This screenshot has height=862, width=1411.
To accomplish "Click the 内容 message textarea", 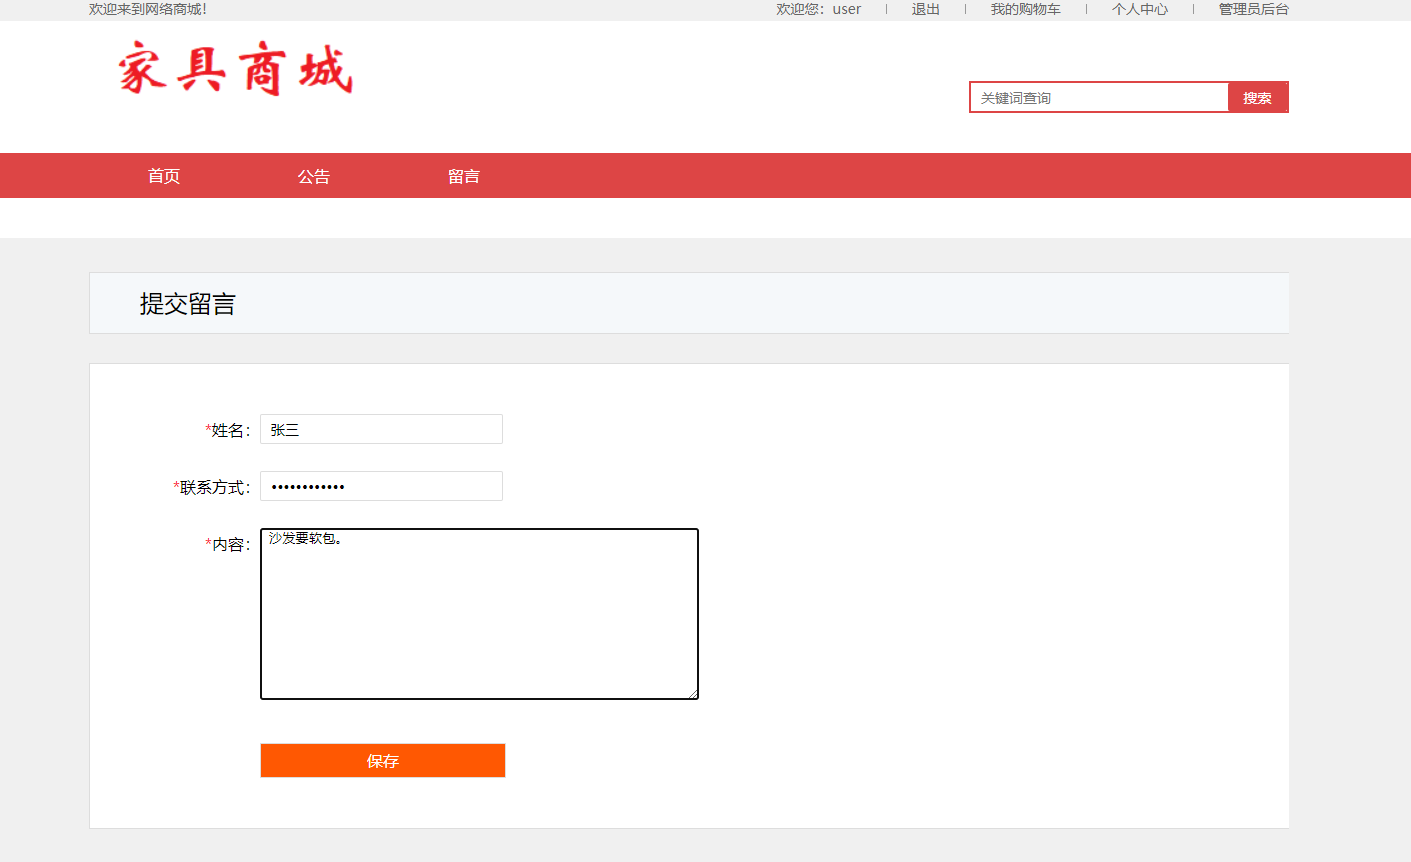I will [478, 610].
